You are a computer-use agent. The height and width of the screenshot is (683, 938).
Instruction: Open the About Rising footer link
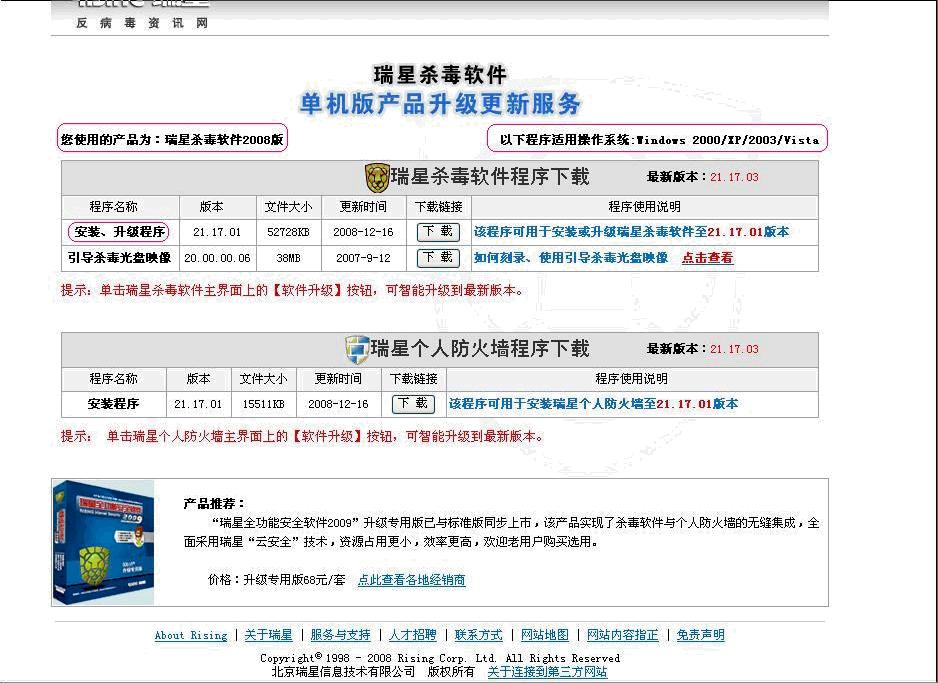(191, 635)
